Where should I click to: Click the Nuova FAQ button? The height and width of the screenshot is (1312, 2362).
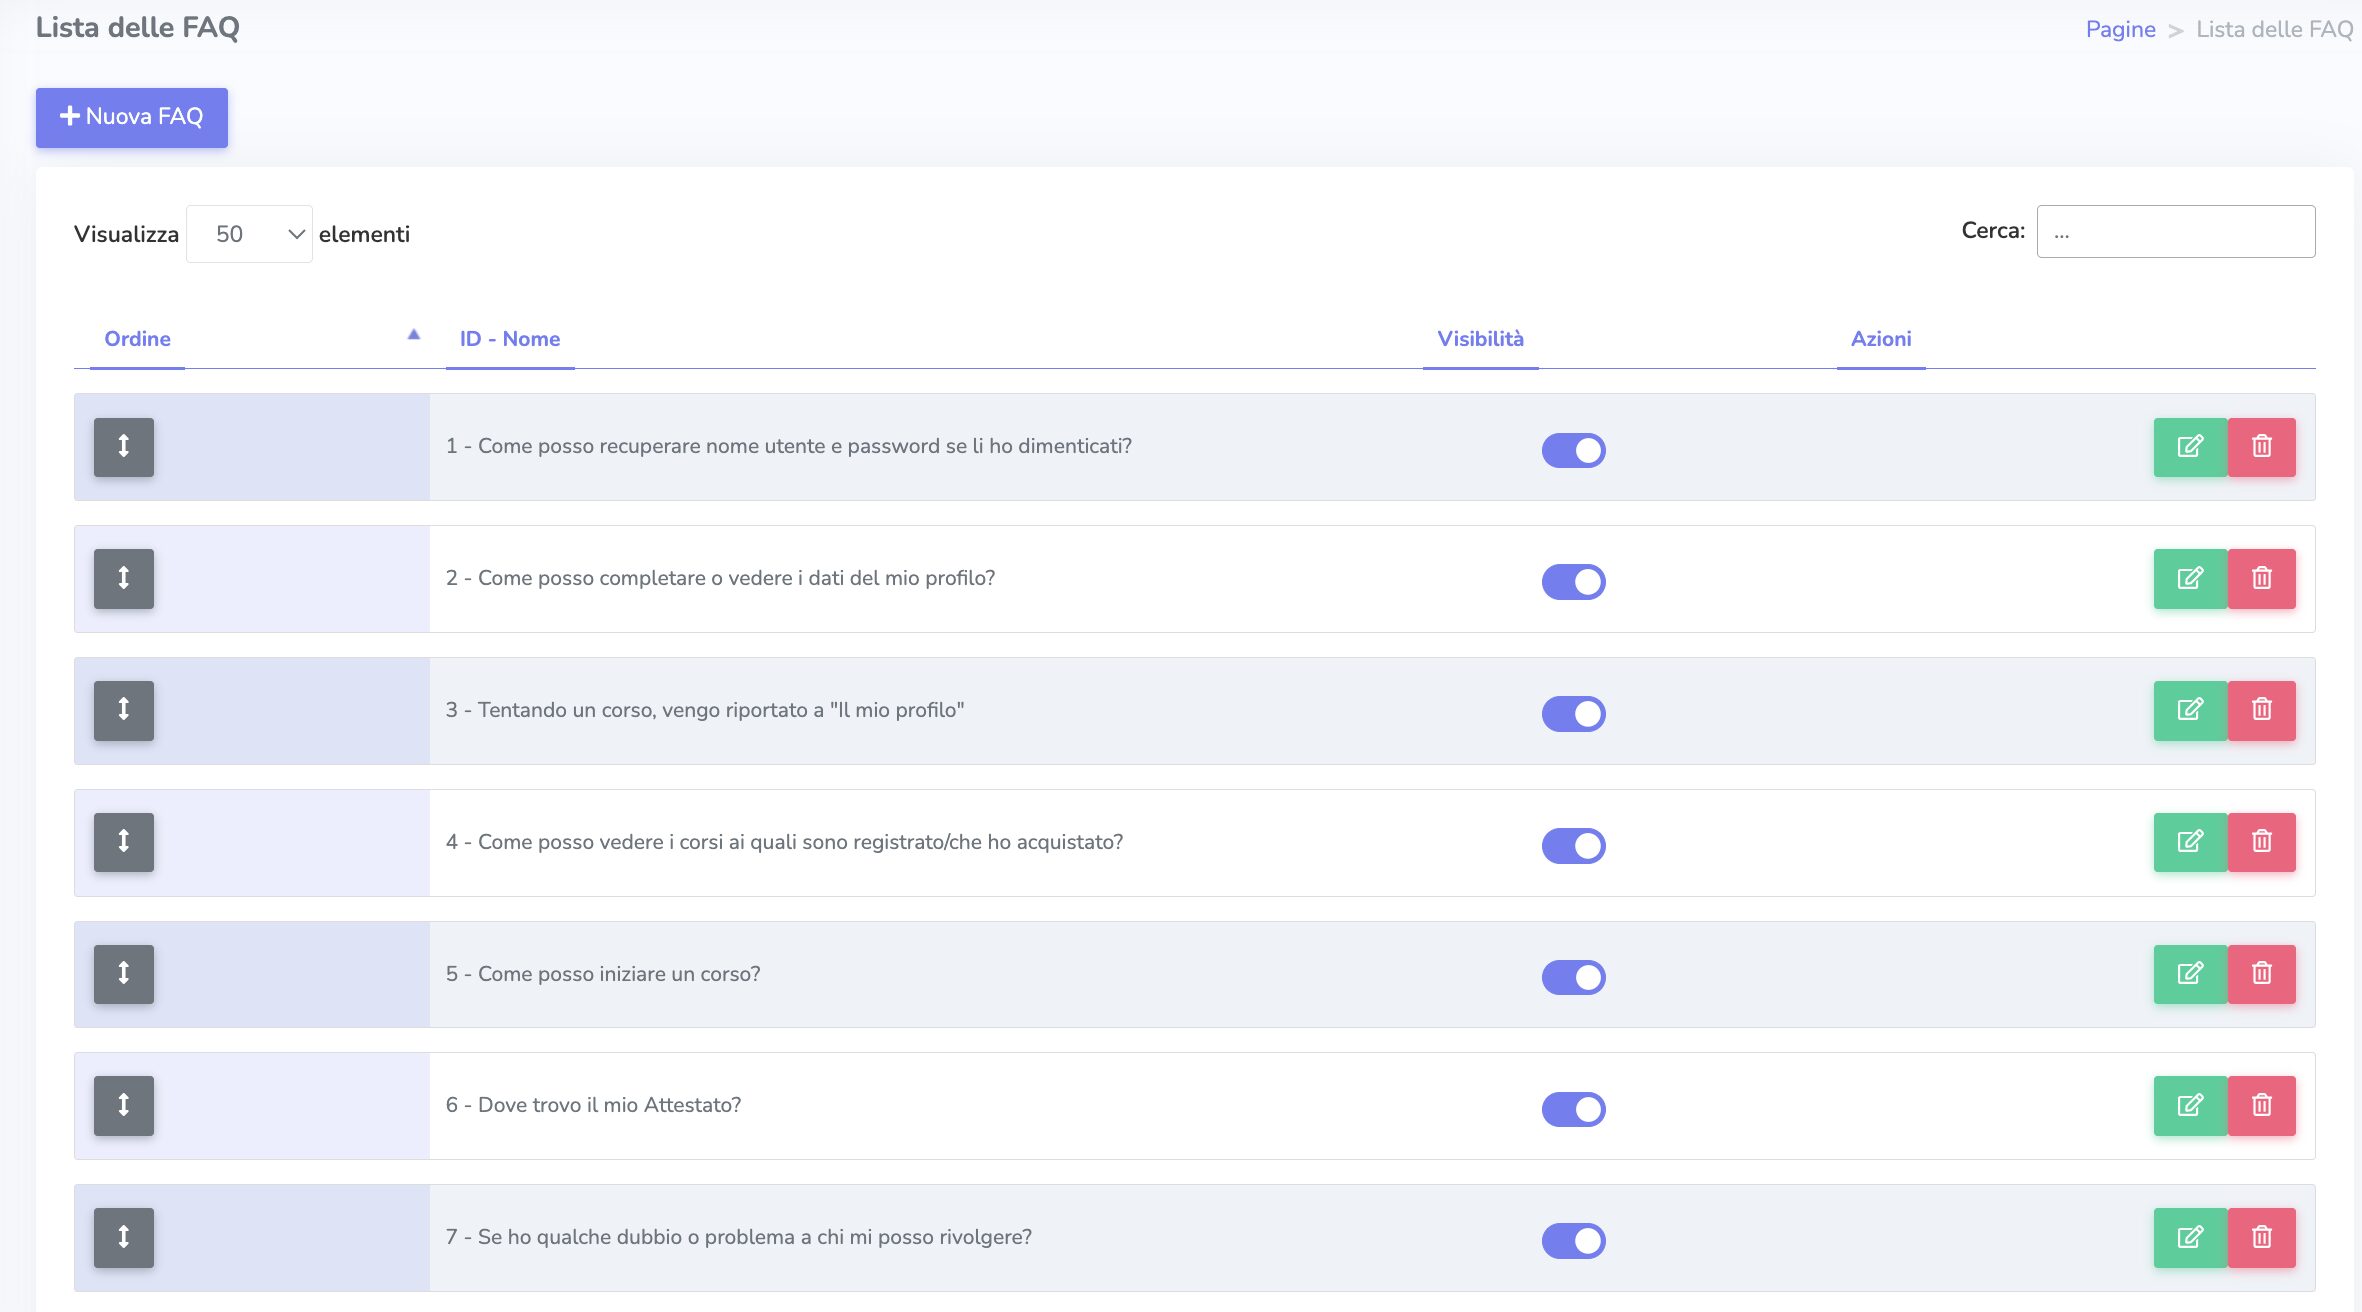[x=132, y=117]
